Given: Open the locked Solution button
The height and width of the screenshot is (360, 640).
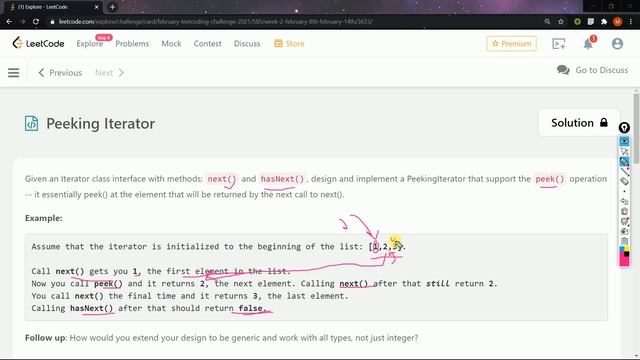Looking at the screenshot, I should [x=579, y=123].
